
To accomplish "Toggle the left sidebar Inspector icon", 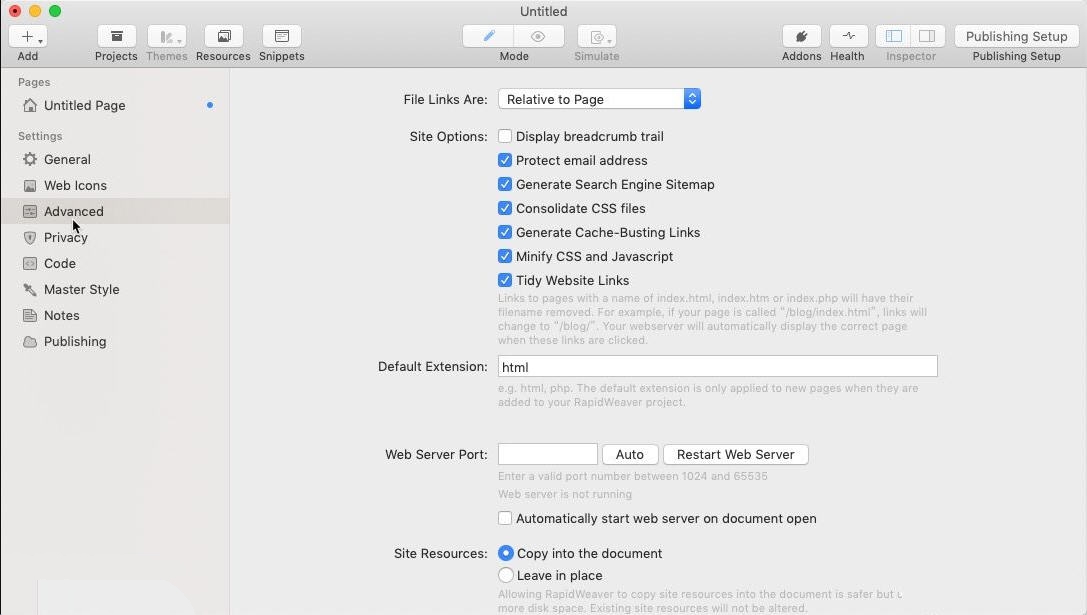I will [894, 37].
